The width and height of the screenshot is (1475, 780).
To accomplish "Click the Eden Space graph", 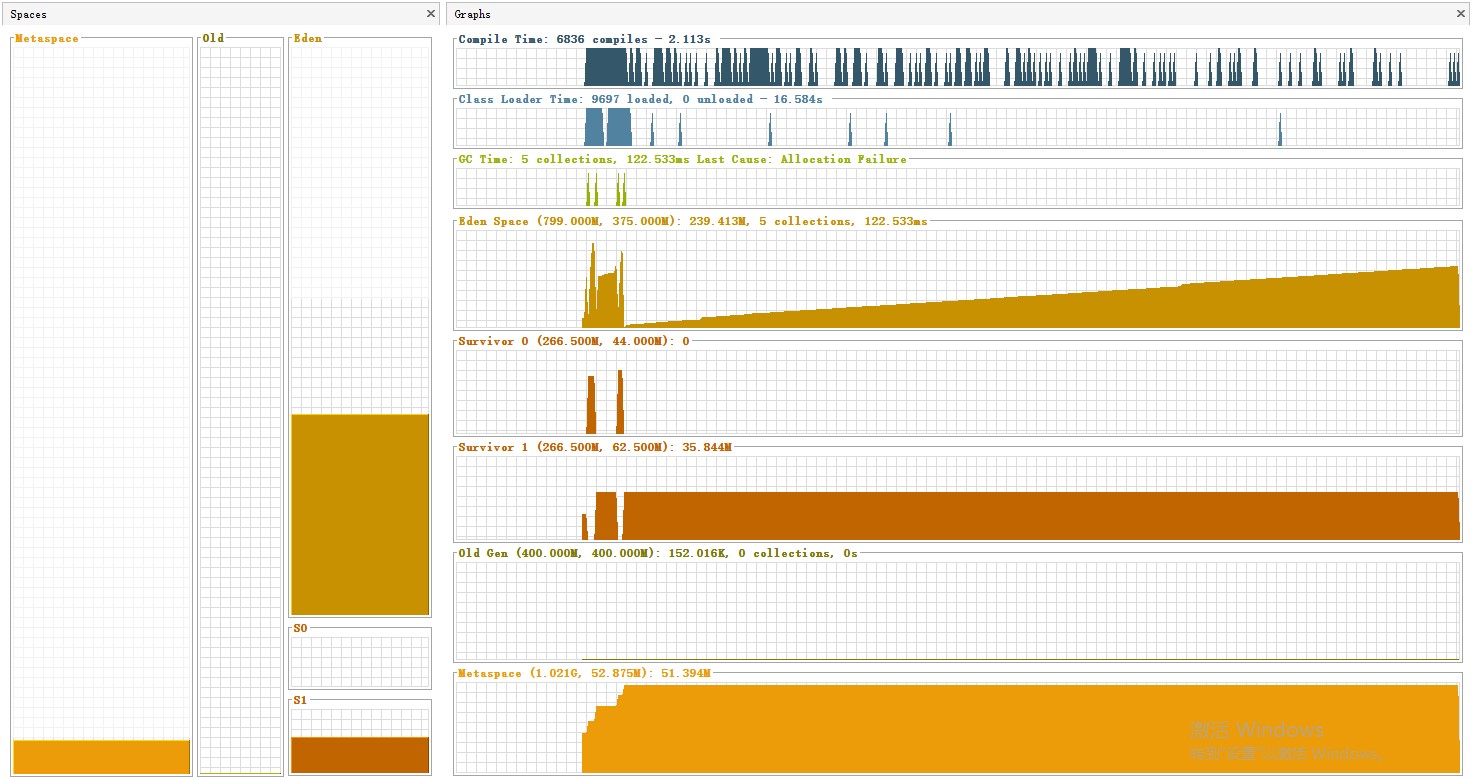I will pyautogui.click(x=957, y=279).
